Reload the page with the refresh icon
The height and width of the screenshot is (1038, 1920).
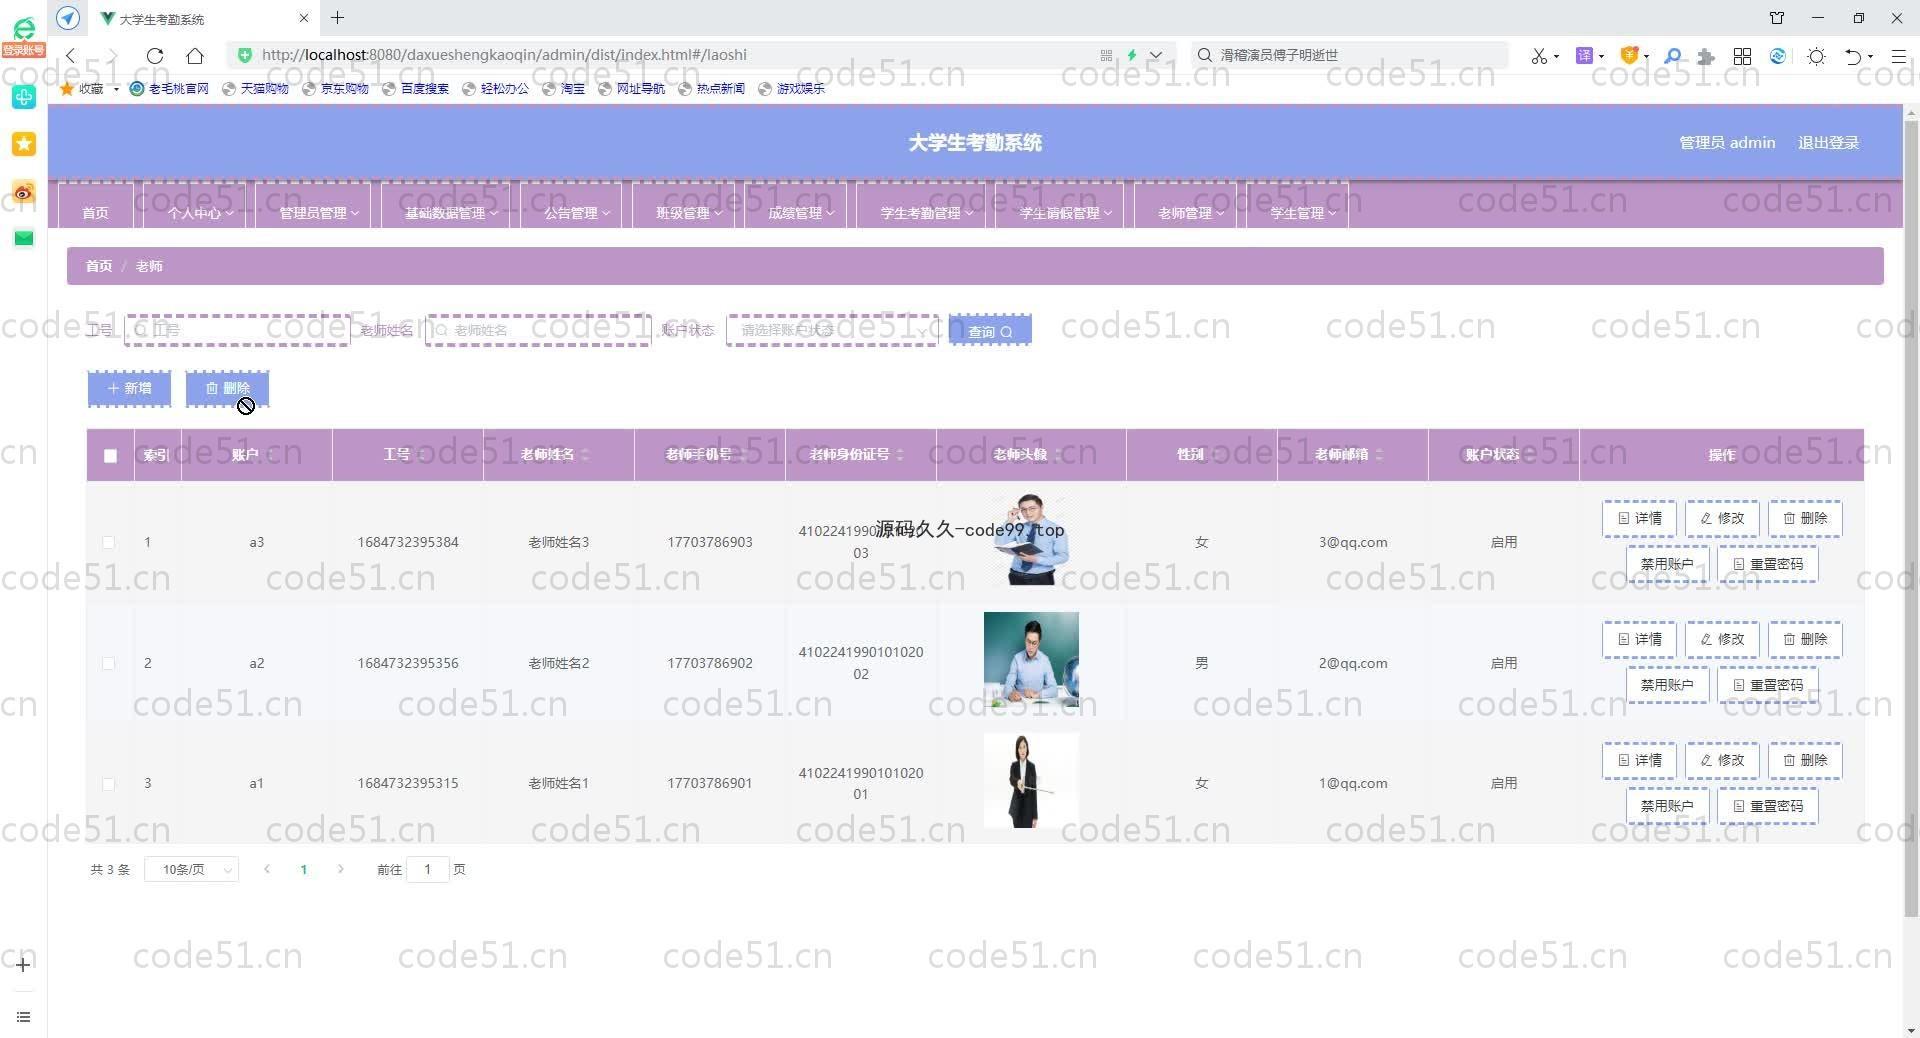point(154,56)
